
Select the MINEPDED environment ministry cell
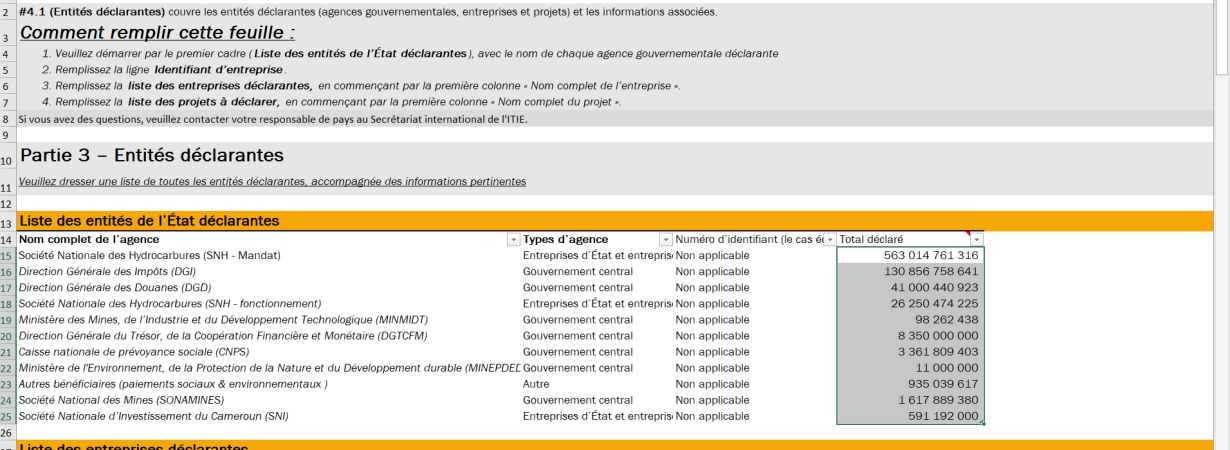pos(269,368)
